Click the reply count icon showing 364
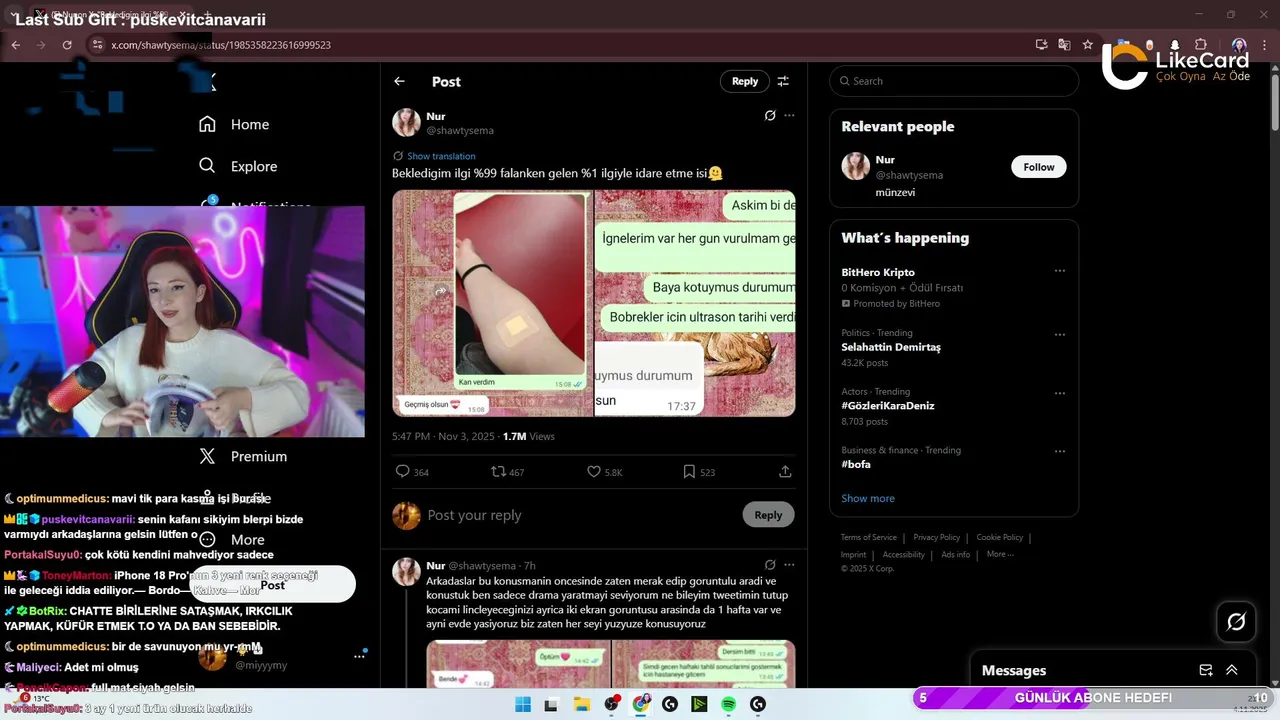Viewport: 1280px width, 720px height. click(403, 472)
